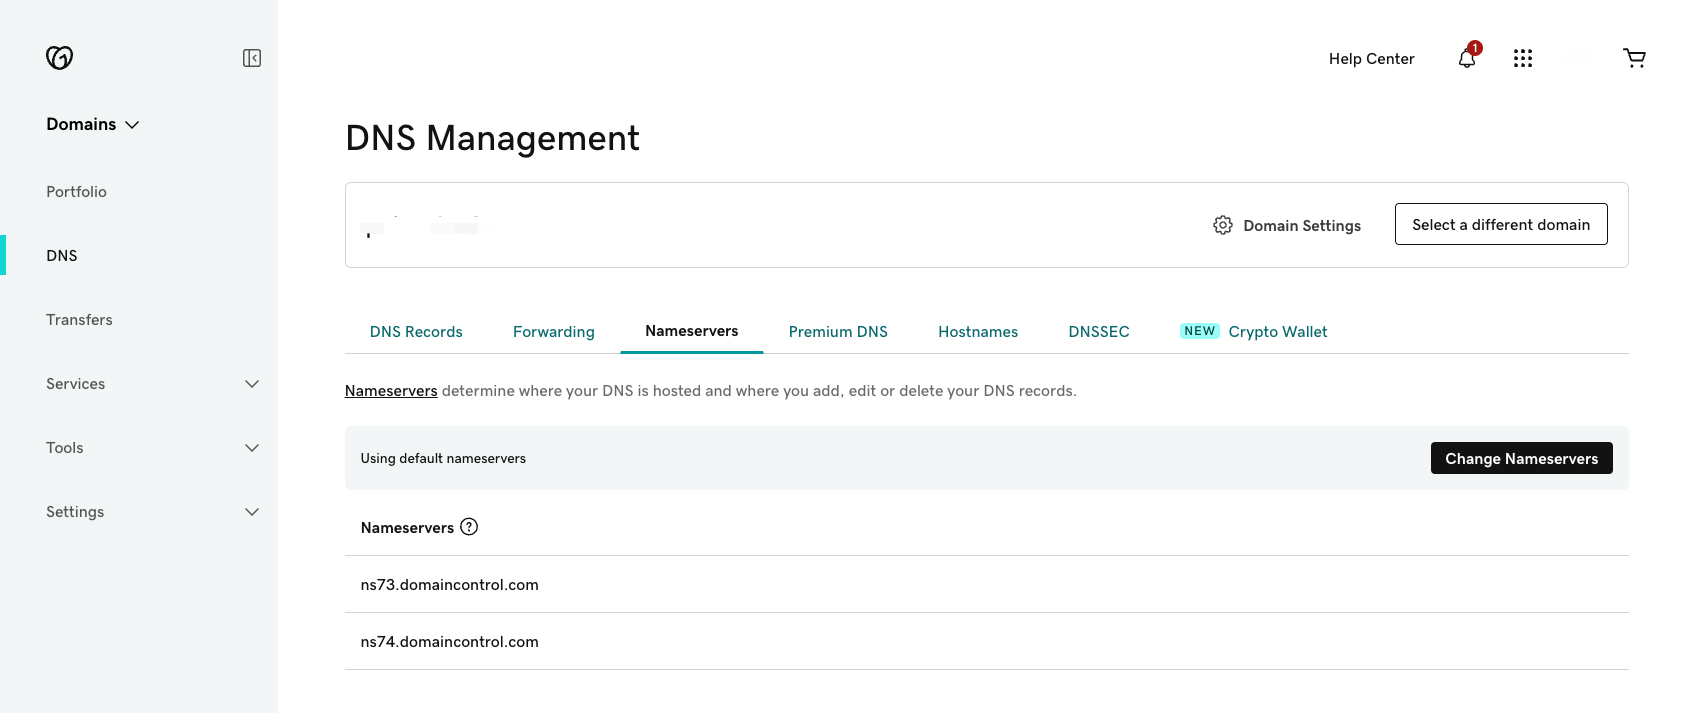The image size is (1693, 713).
Task: Open the DNSSEC tab
Action: pyautogui.click(x=1098, y=332)
